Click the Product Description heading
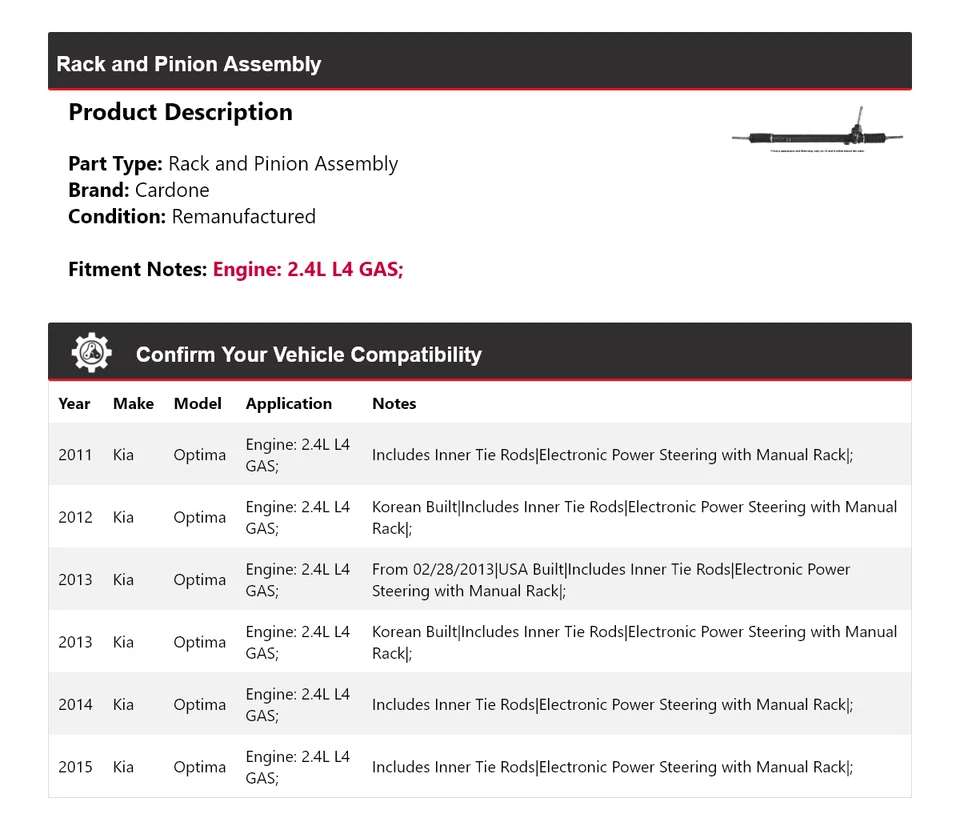This screenshot has height=830, width=960. (x=180, y=112)
